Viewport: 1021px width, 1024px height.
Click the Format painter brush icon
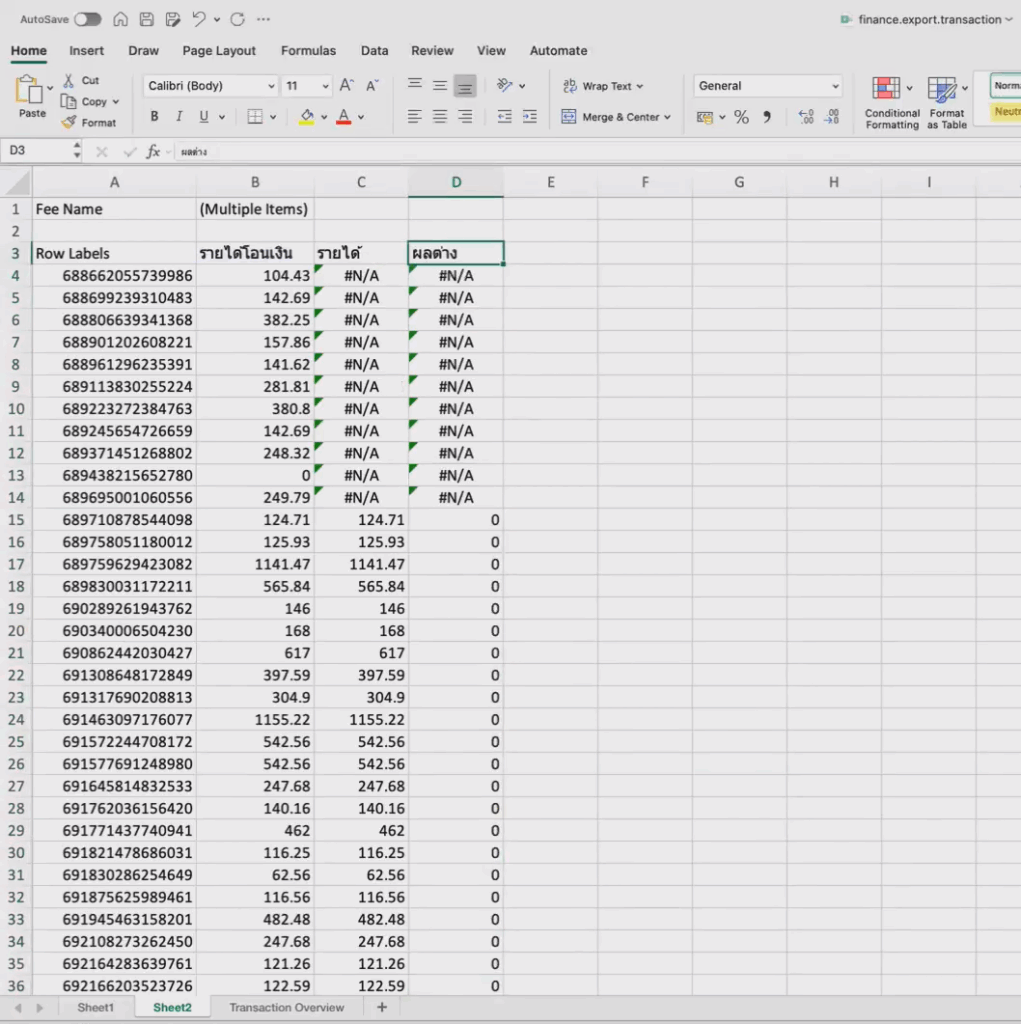[x=69, y=123]
